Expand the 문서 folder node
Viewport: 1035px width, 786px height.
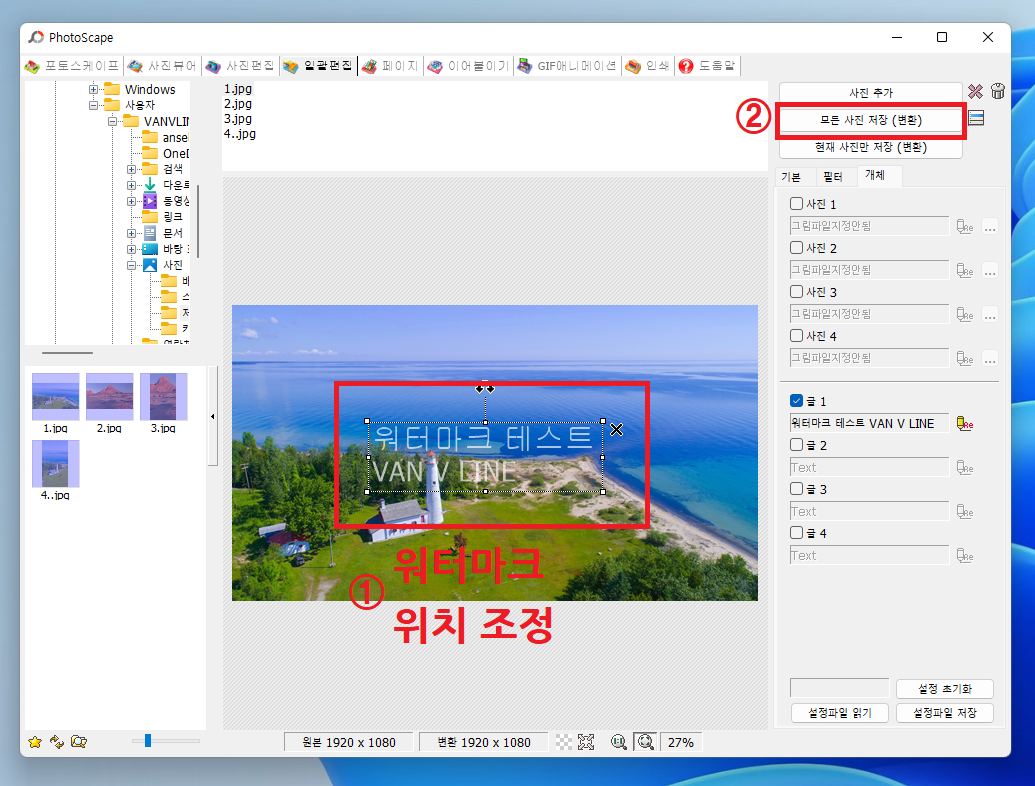pos(131,233)
